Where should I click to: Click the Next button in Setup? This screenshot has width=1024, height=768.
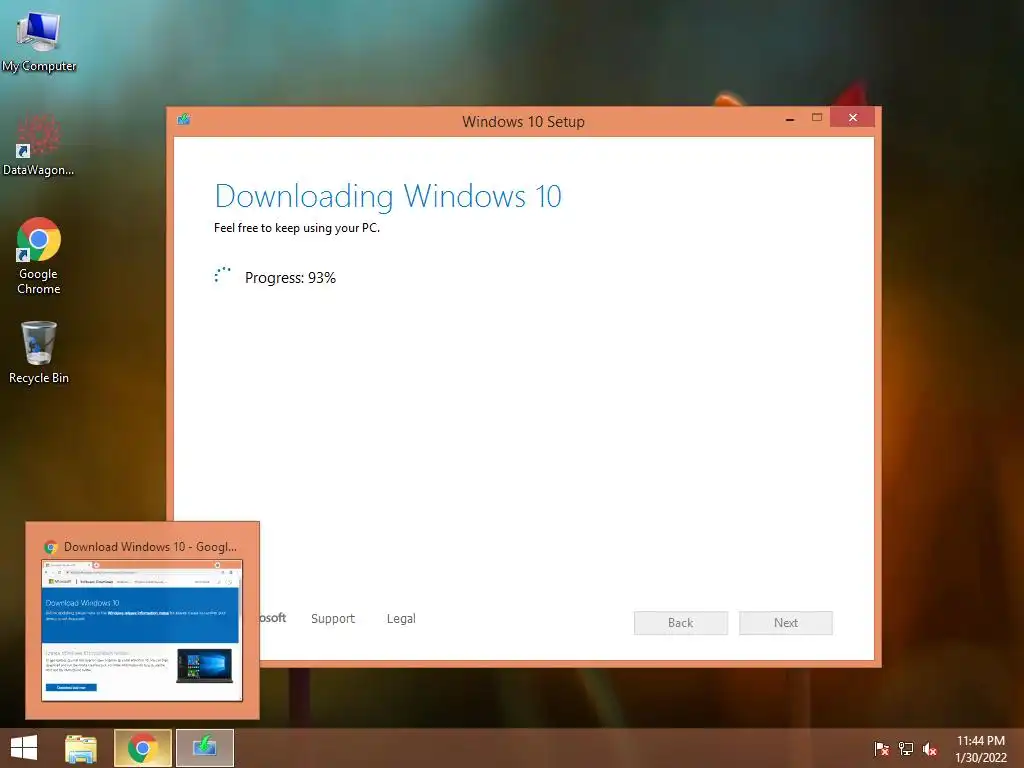click(786, 623)
